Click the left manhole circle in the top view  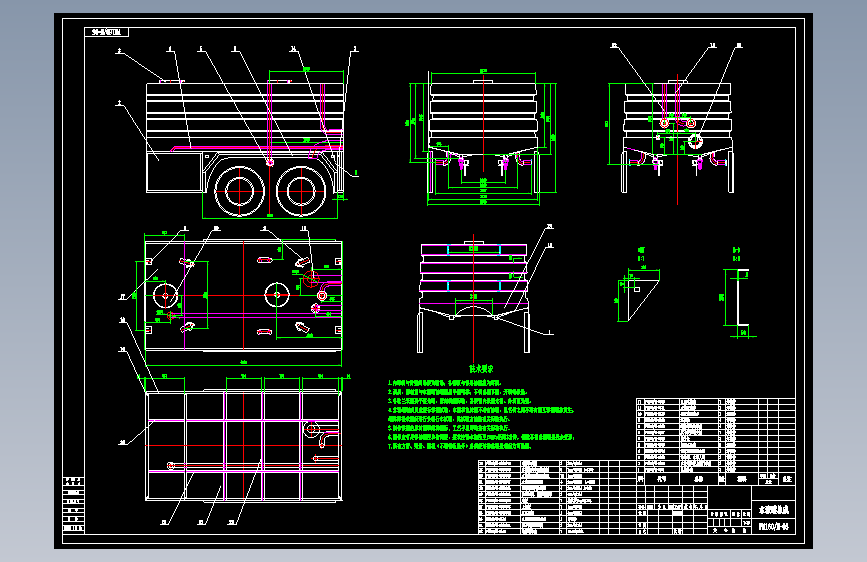pos(165,295)
